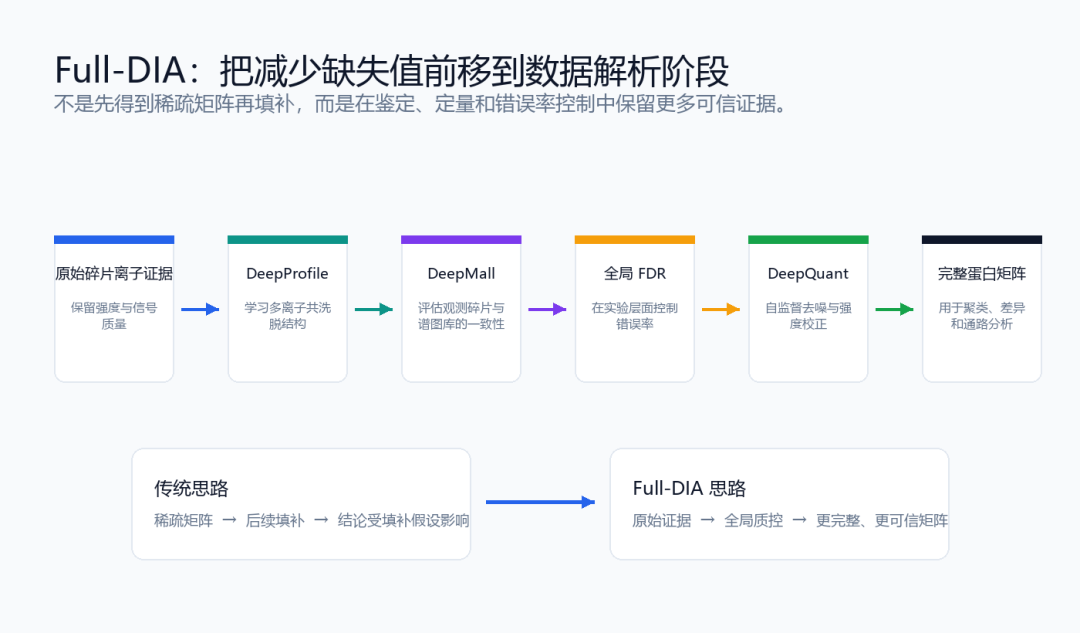The height and width of the screenshot is (633, 1080).
Task: Select the DeepProfile card
Action: [288, 309]
